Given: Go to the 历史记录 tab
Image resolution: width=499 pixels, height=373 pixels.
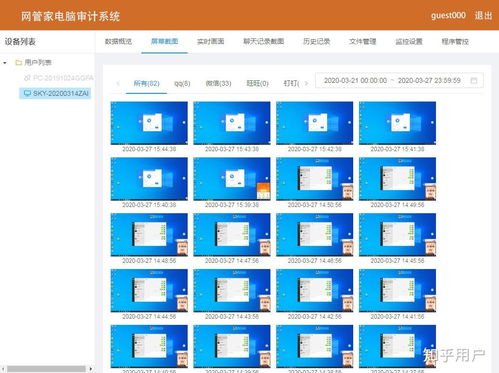Looking at the screenshot, I should click(316, 42).
